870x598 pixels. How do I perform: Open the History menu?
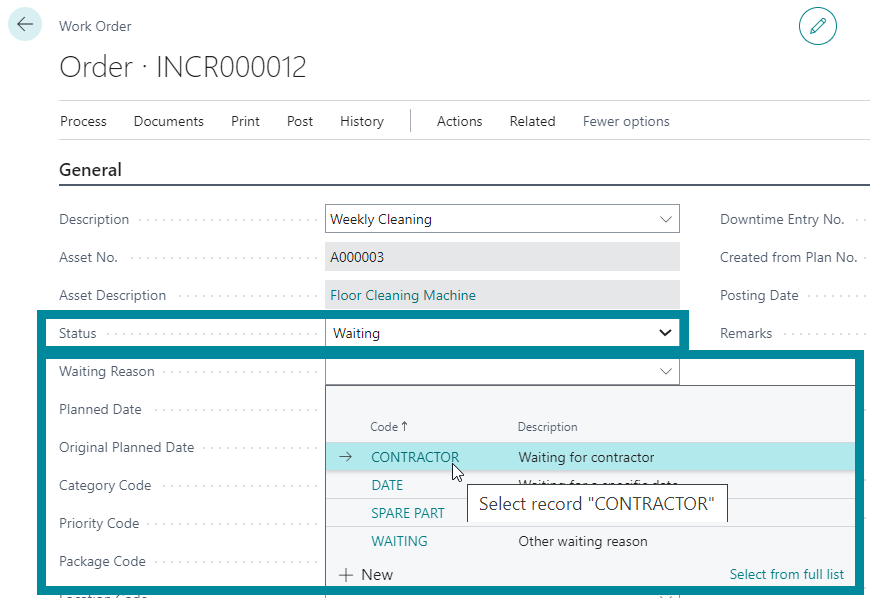coord(362,121)
